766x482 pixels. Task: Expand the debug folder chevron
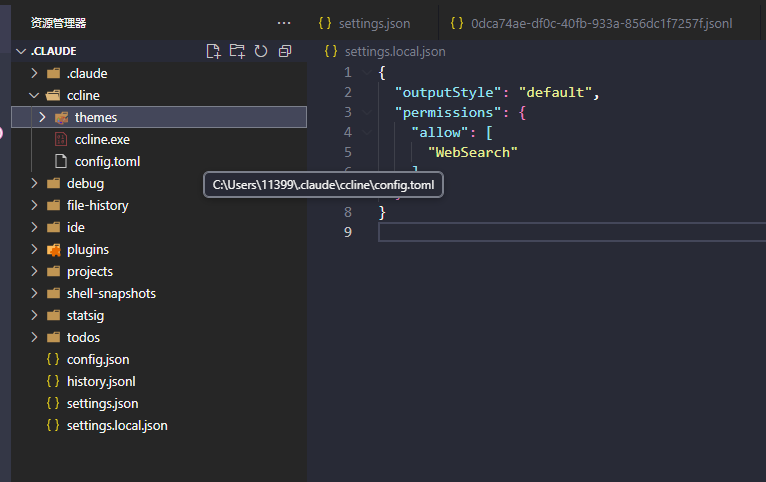point(34,183)
